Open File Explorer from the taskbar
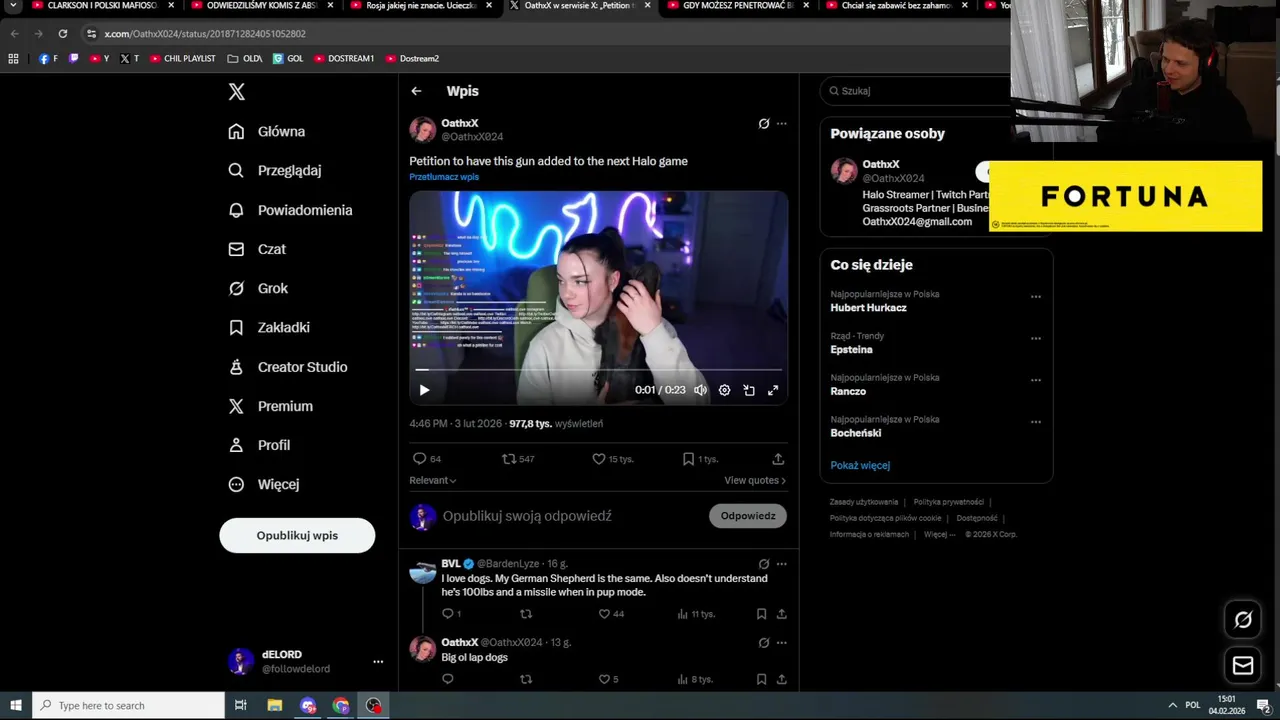The height and width of the screenshot is (720, 1280). click(x=275, y=705)
